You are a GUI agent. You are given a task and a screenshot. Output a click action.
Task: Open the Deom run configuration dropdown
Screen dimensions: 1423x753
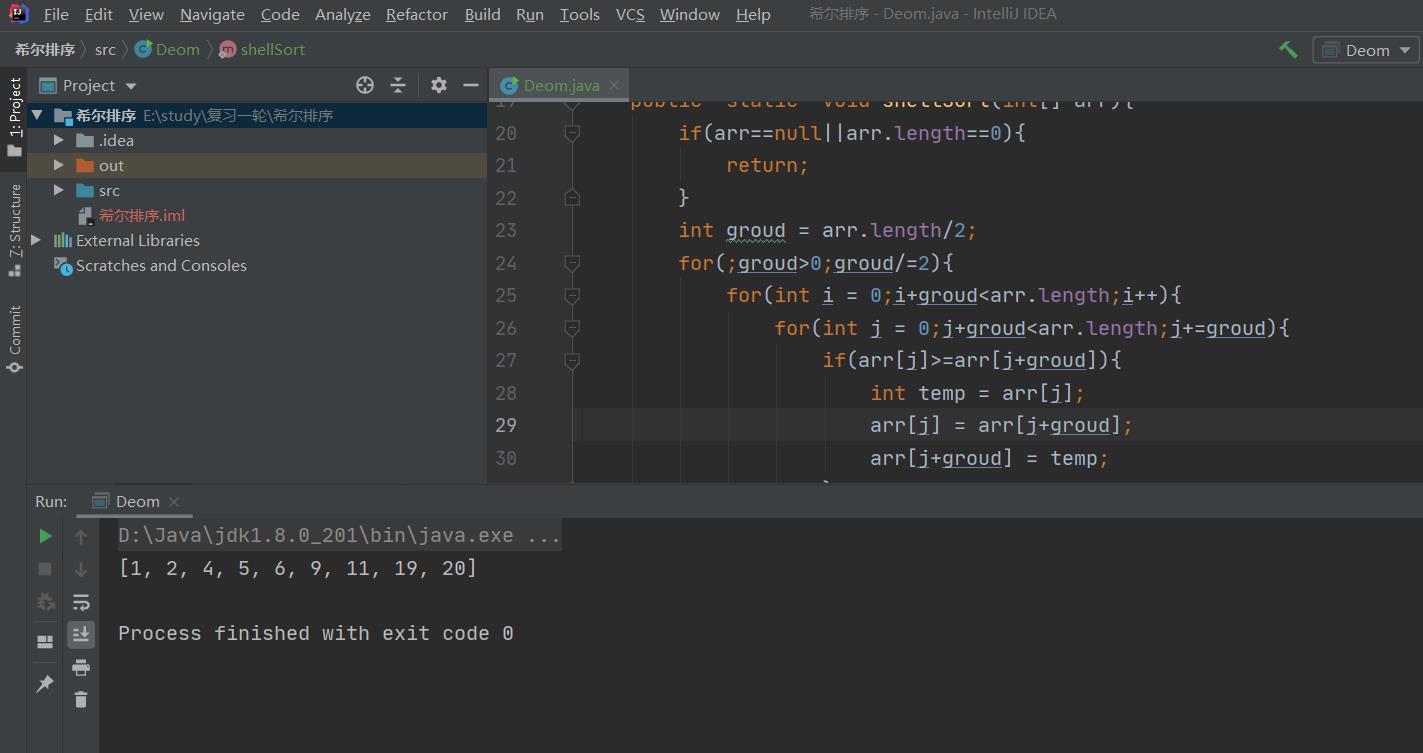1367,50
